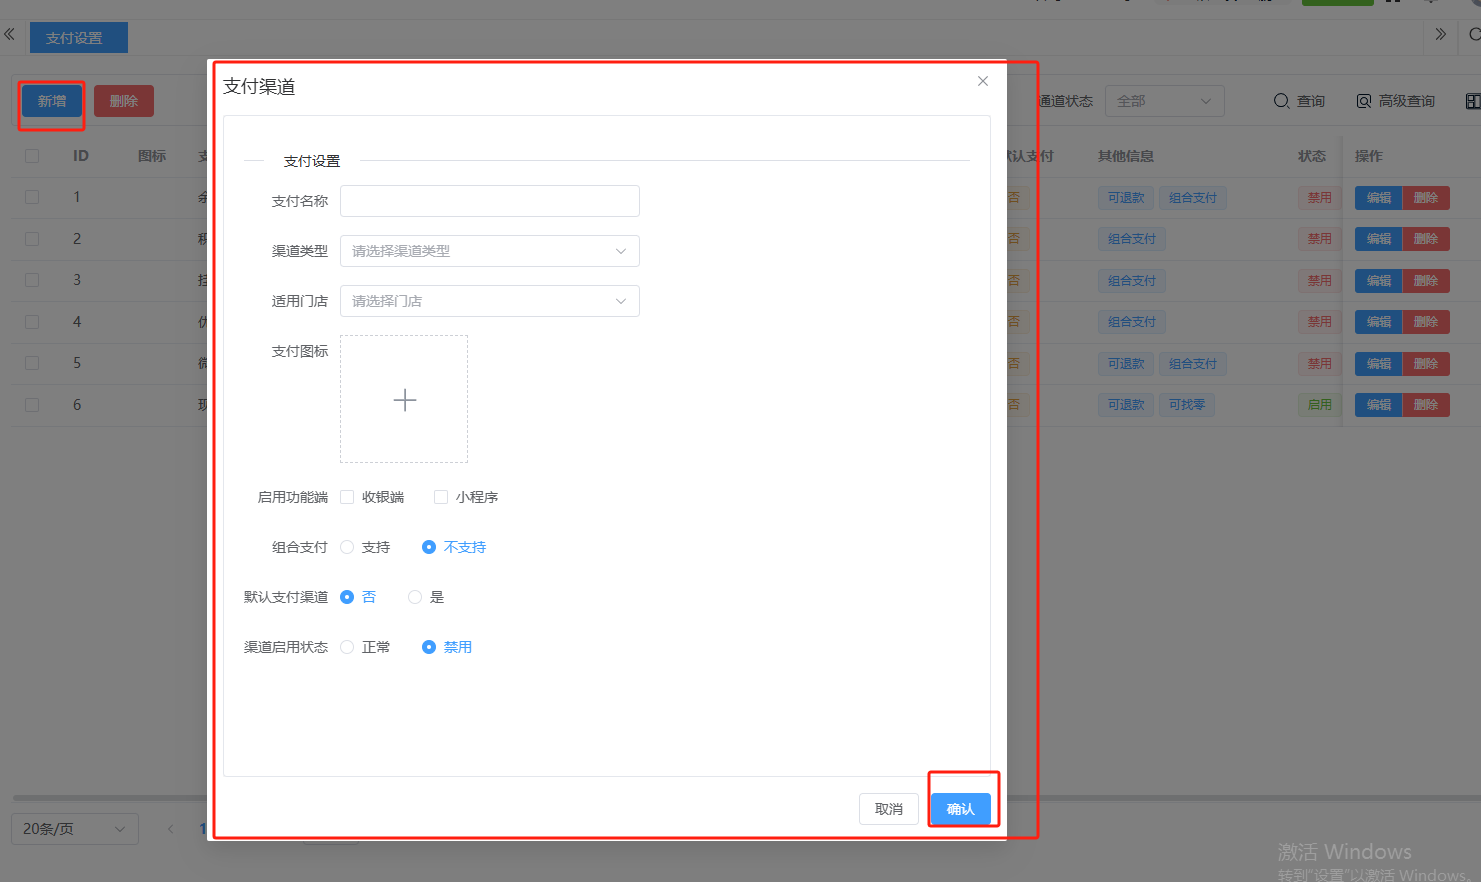The width and height of the screenshot is (1481, 882).
Task: Click the 查询 search magnifier icon
Action: click(x=1281, y=101)
